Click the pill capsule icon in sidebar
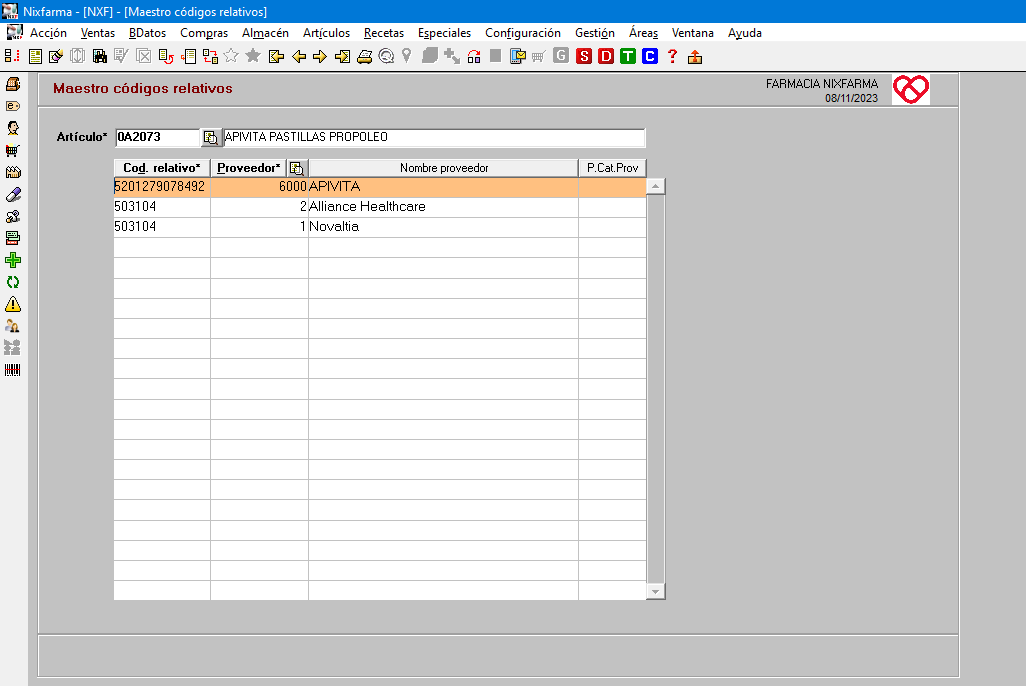Image resolution: width=1026 pixels, height=686 pixels. [12, 194]
